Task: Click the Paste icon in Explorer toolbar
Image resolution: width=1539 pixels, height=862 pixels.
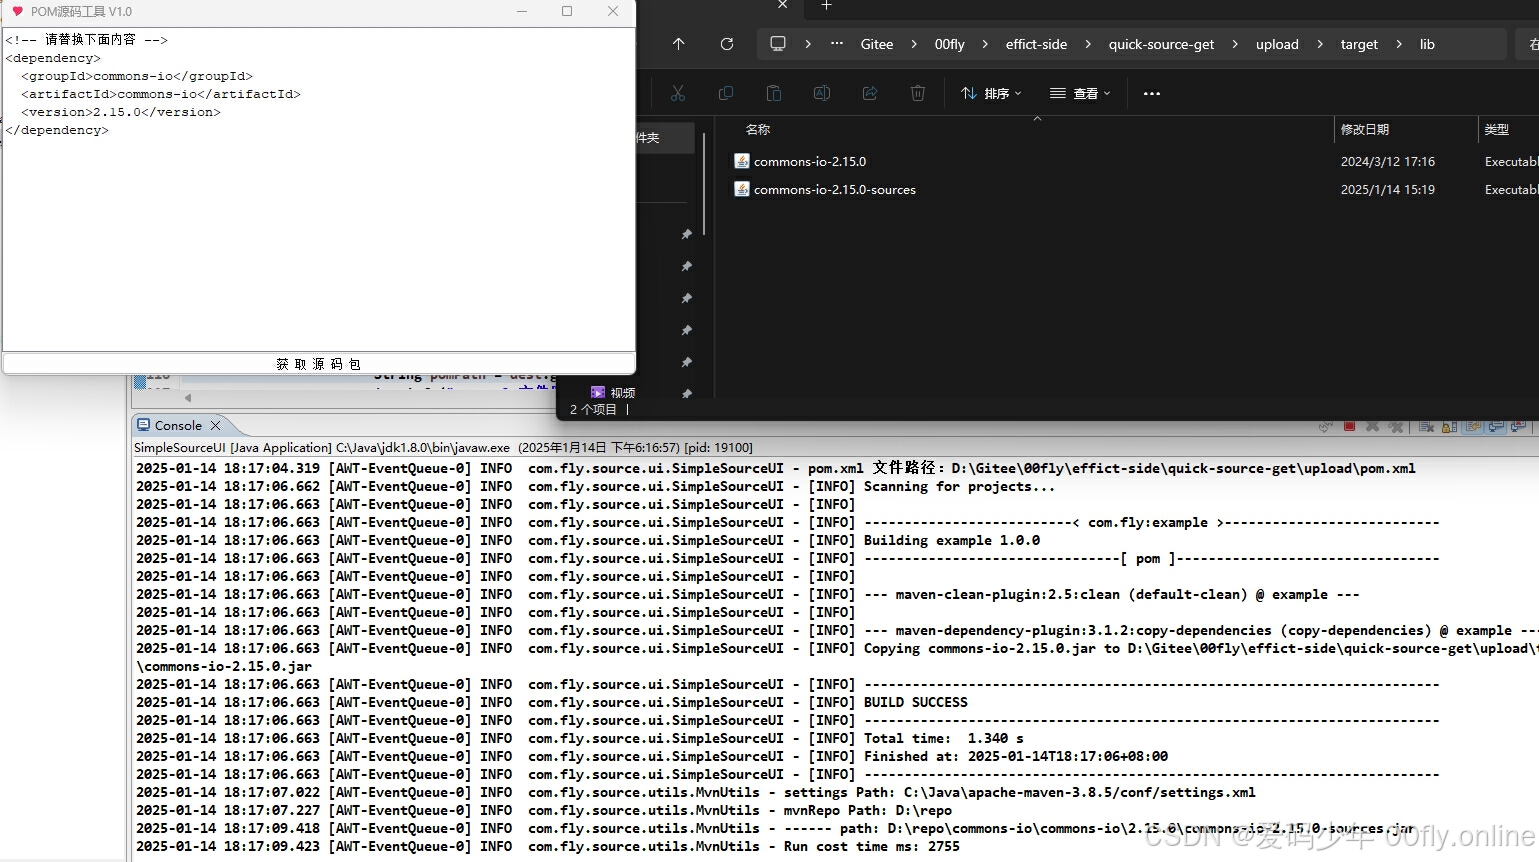Action: (x=774, y=93)
